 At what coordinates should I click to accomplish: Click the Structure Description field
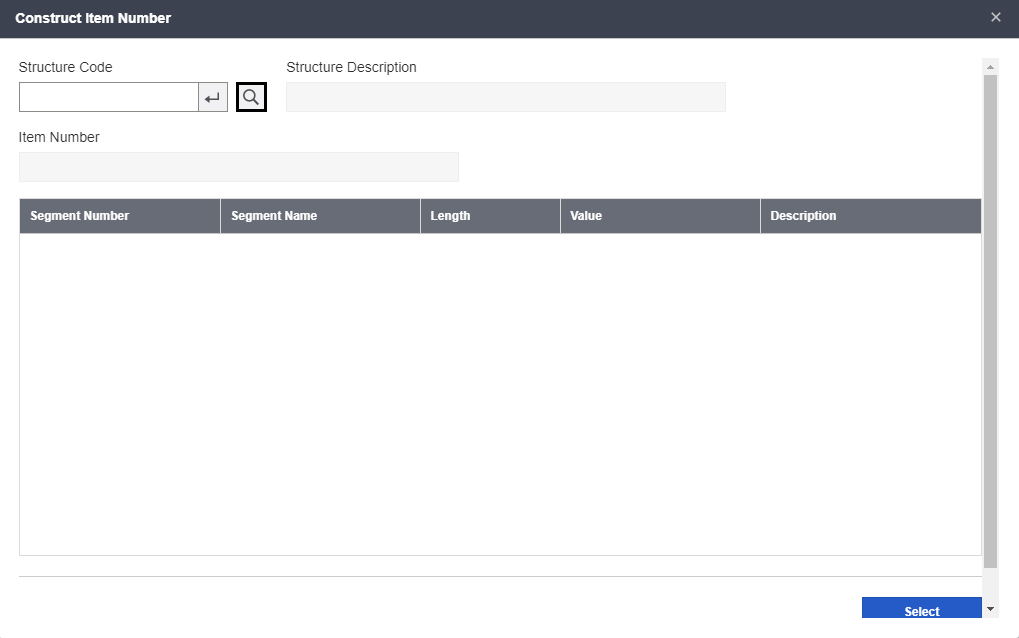pos(505,96)
